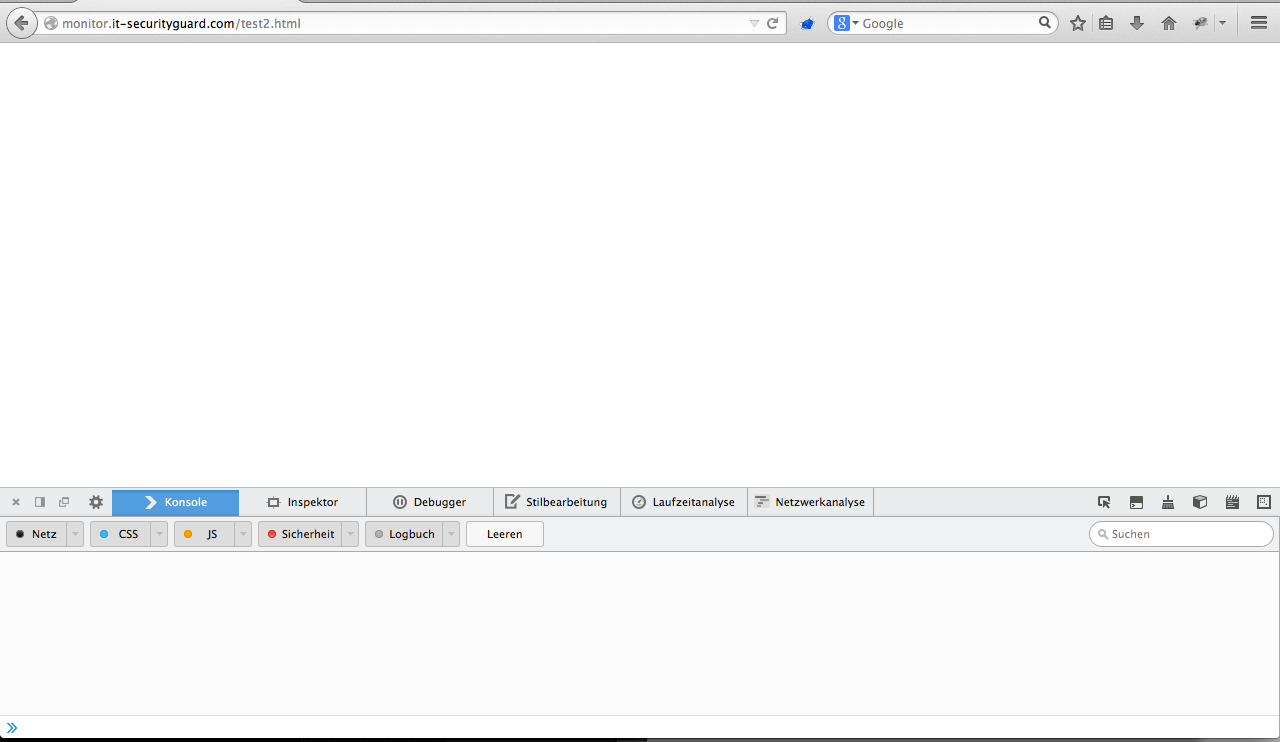This screenshot has width=1280, height=742.
Task: Go to the home page icon
Action: [x=1168, y=23]
